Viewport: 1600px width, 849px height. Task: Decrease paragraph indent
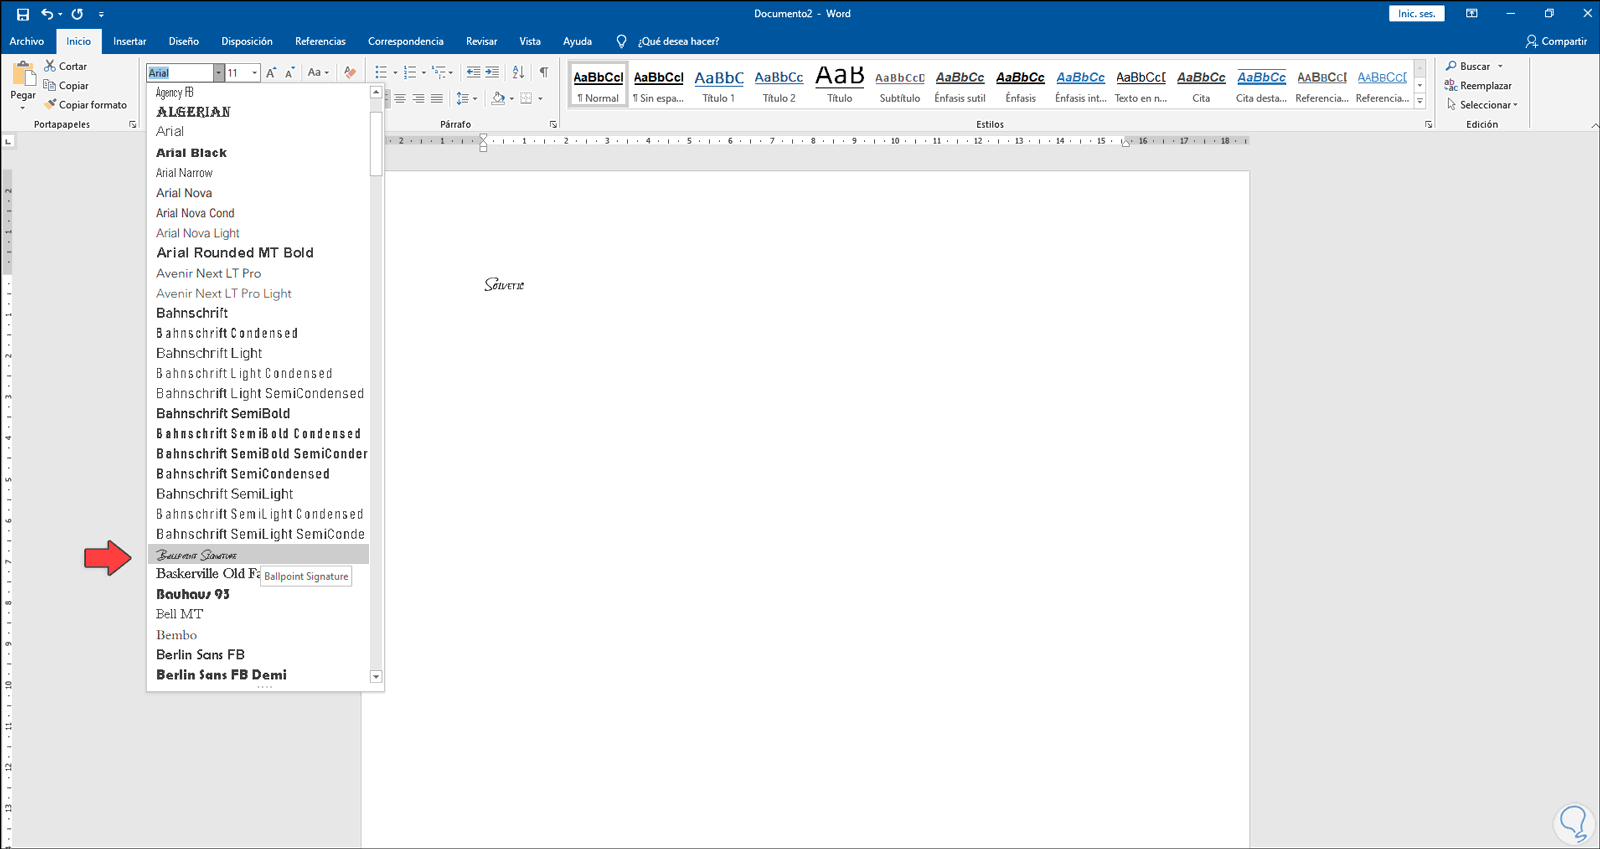(x=473, y=72)
